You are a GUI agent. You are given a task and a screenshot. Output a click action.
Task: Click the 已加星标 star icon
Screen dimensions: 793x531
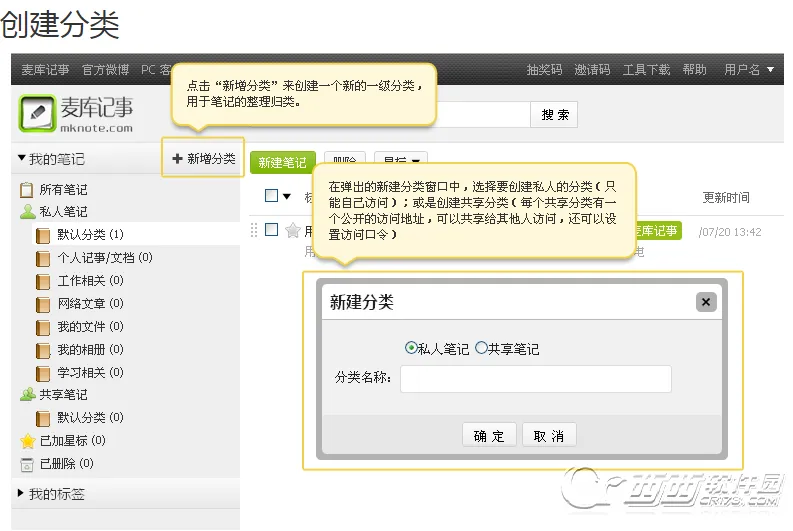tap(27, 441)
